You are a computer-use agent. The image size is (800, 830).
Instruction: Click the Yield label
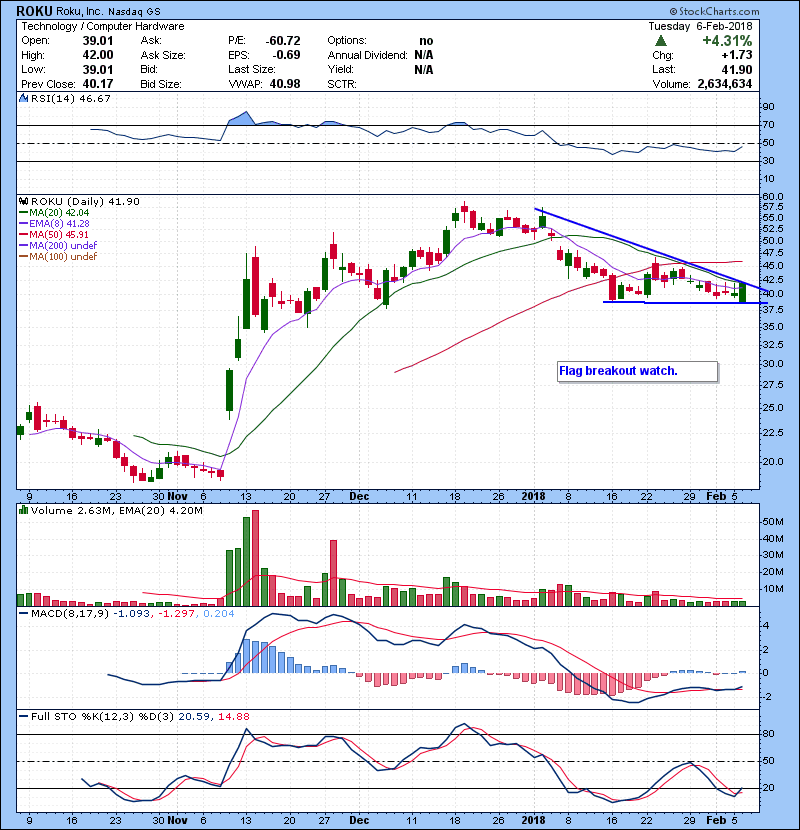(x=340, y=69)
